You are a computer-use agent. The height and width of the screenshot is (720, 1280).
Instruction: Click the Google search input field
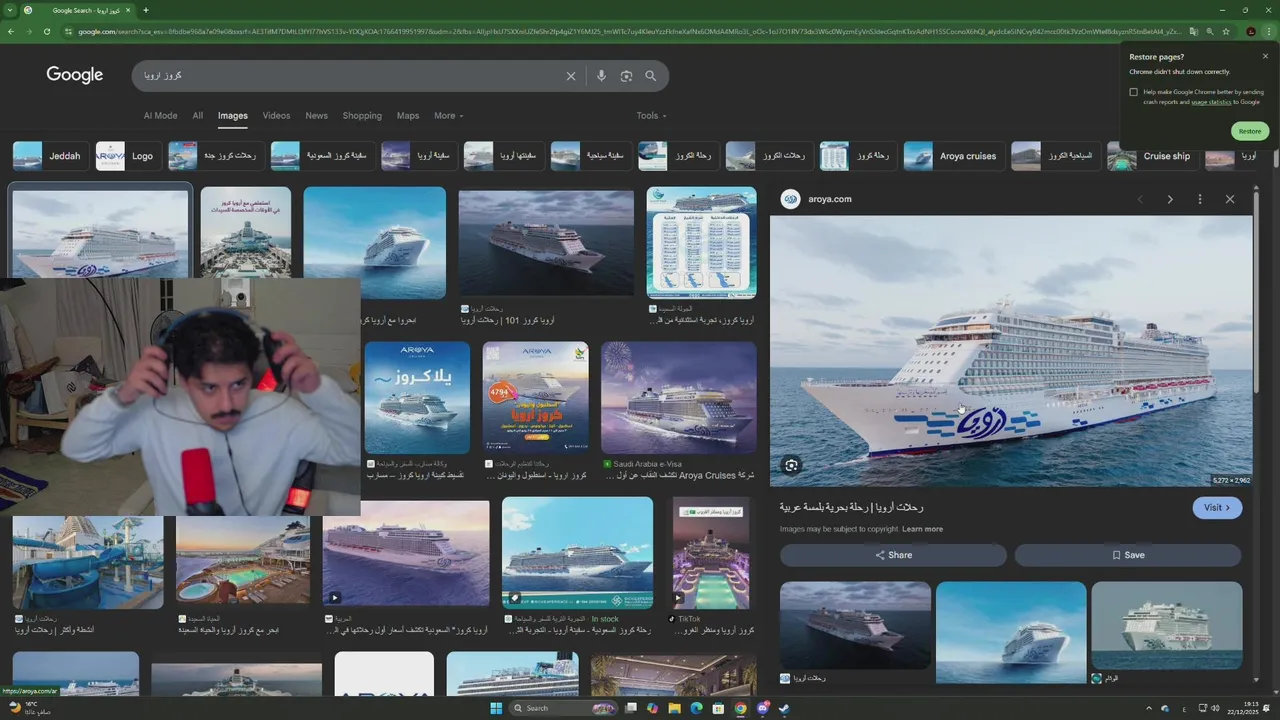[350, 76]
